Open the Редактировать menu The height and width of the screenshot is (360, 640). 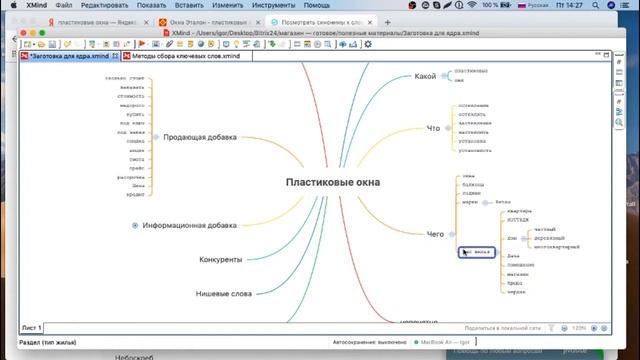tap(104, 5)
